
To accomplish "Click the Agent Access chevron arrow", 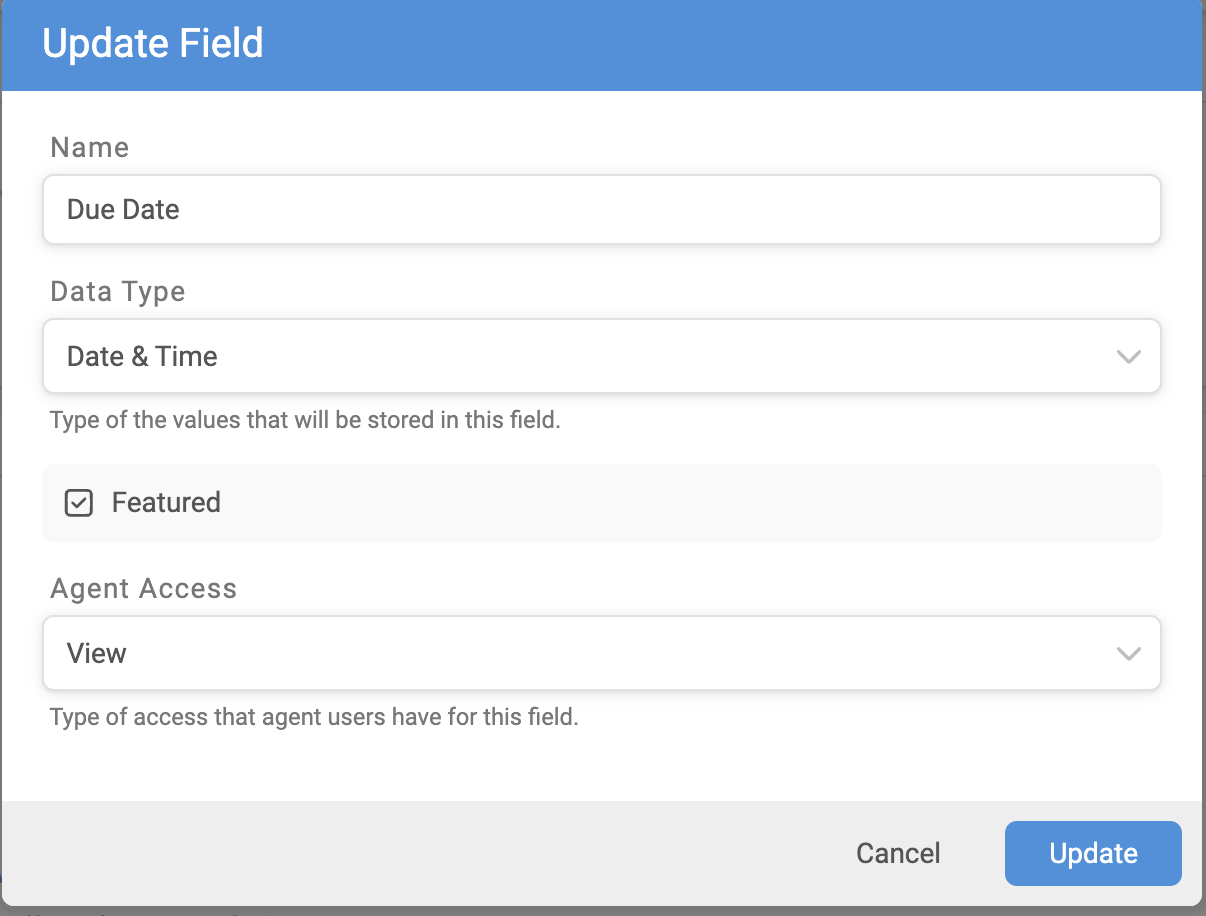I will (1128, 654).
